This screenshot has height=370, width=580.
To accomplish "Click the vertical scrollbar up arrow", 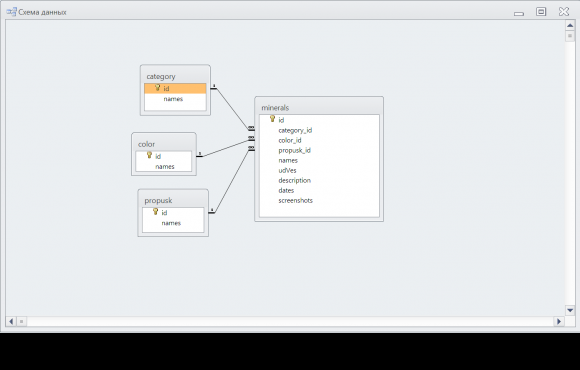I will 570,25.
